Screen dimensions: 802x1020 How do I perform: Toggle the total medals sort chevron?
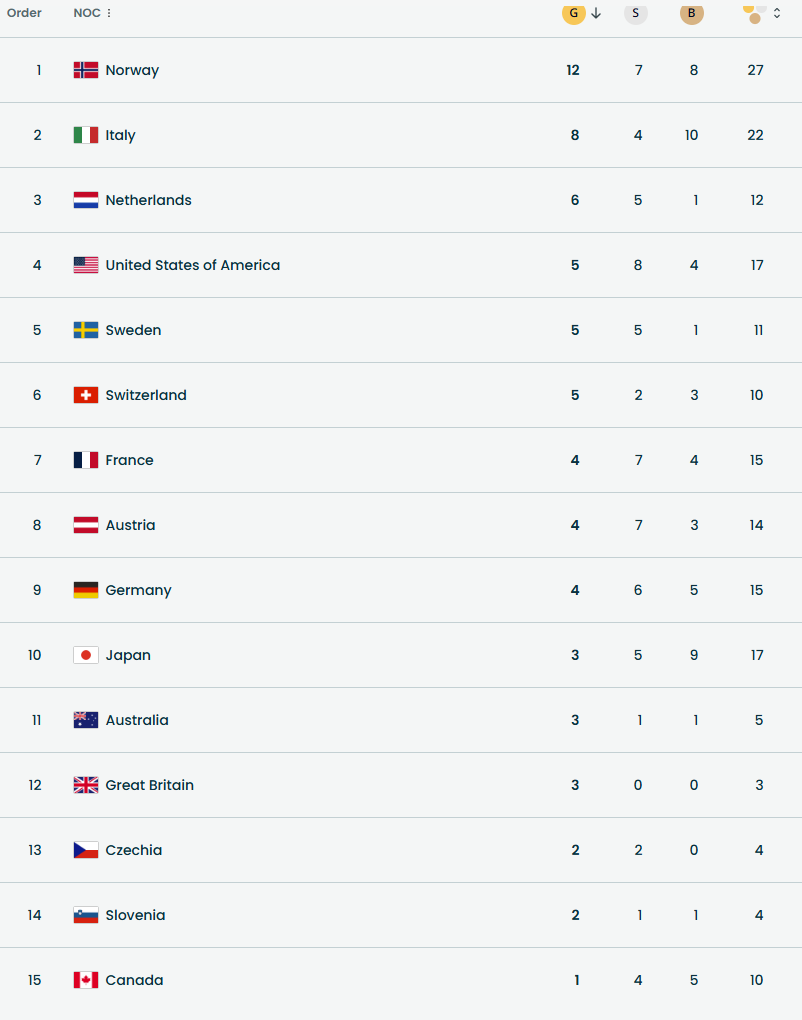(x=777, y=13)
